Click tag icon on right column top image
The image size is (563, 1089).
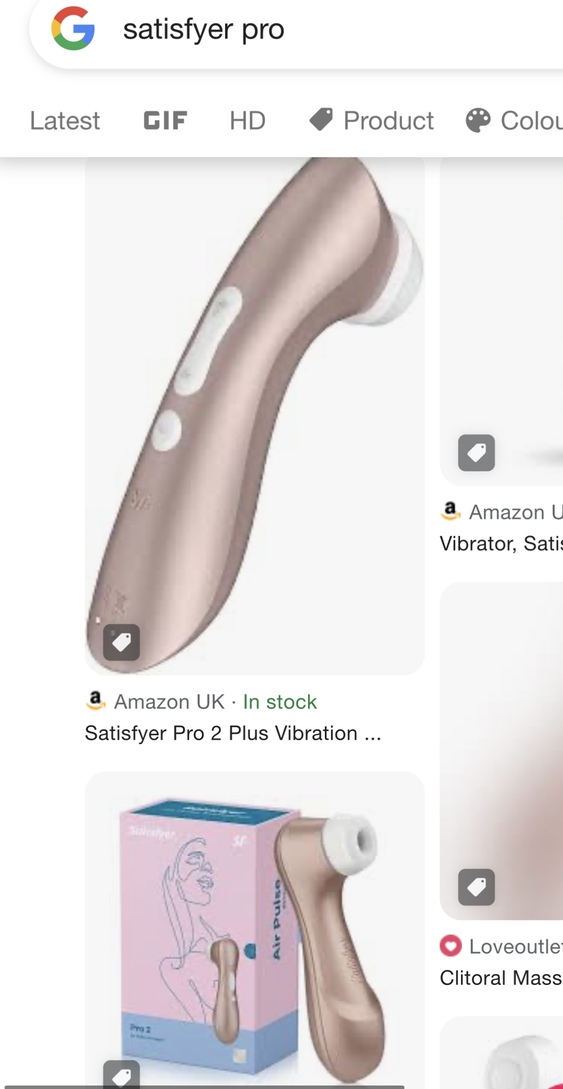476,453
